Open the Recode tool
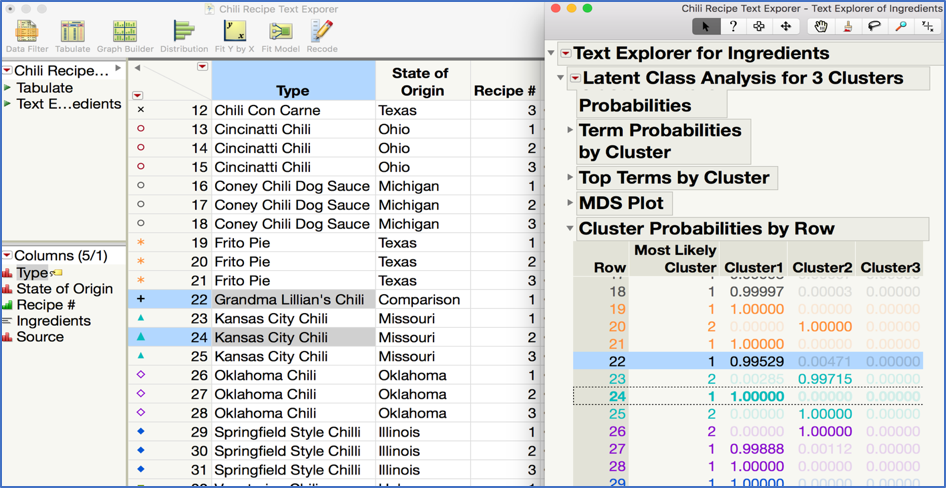The image size is (946, 488). click(x=322, y=35)
